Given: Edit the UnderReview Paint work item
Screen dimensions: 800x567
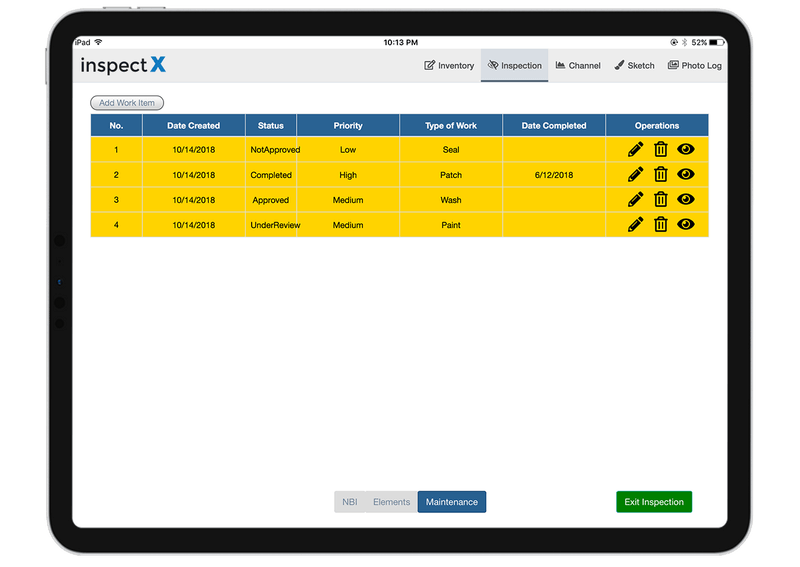Looking at the screenshot, I should (x=635, y=225).
